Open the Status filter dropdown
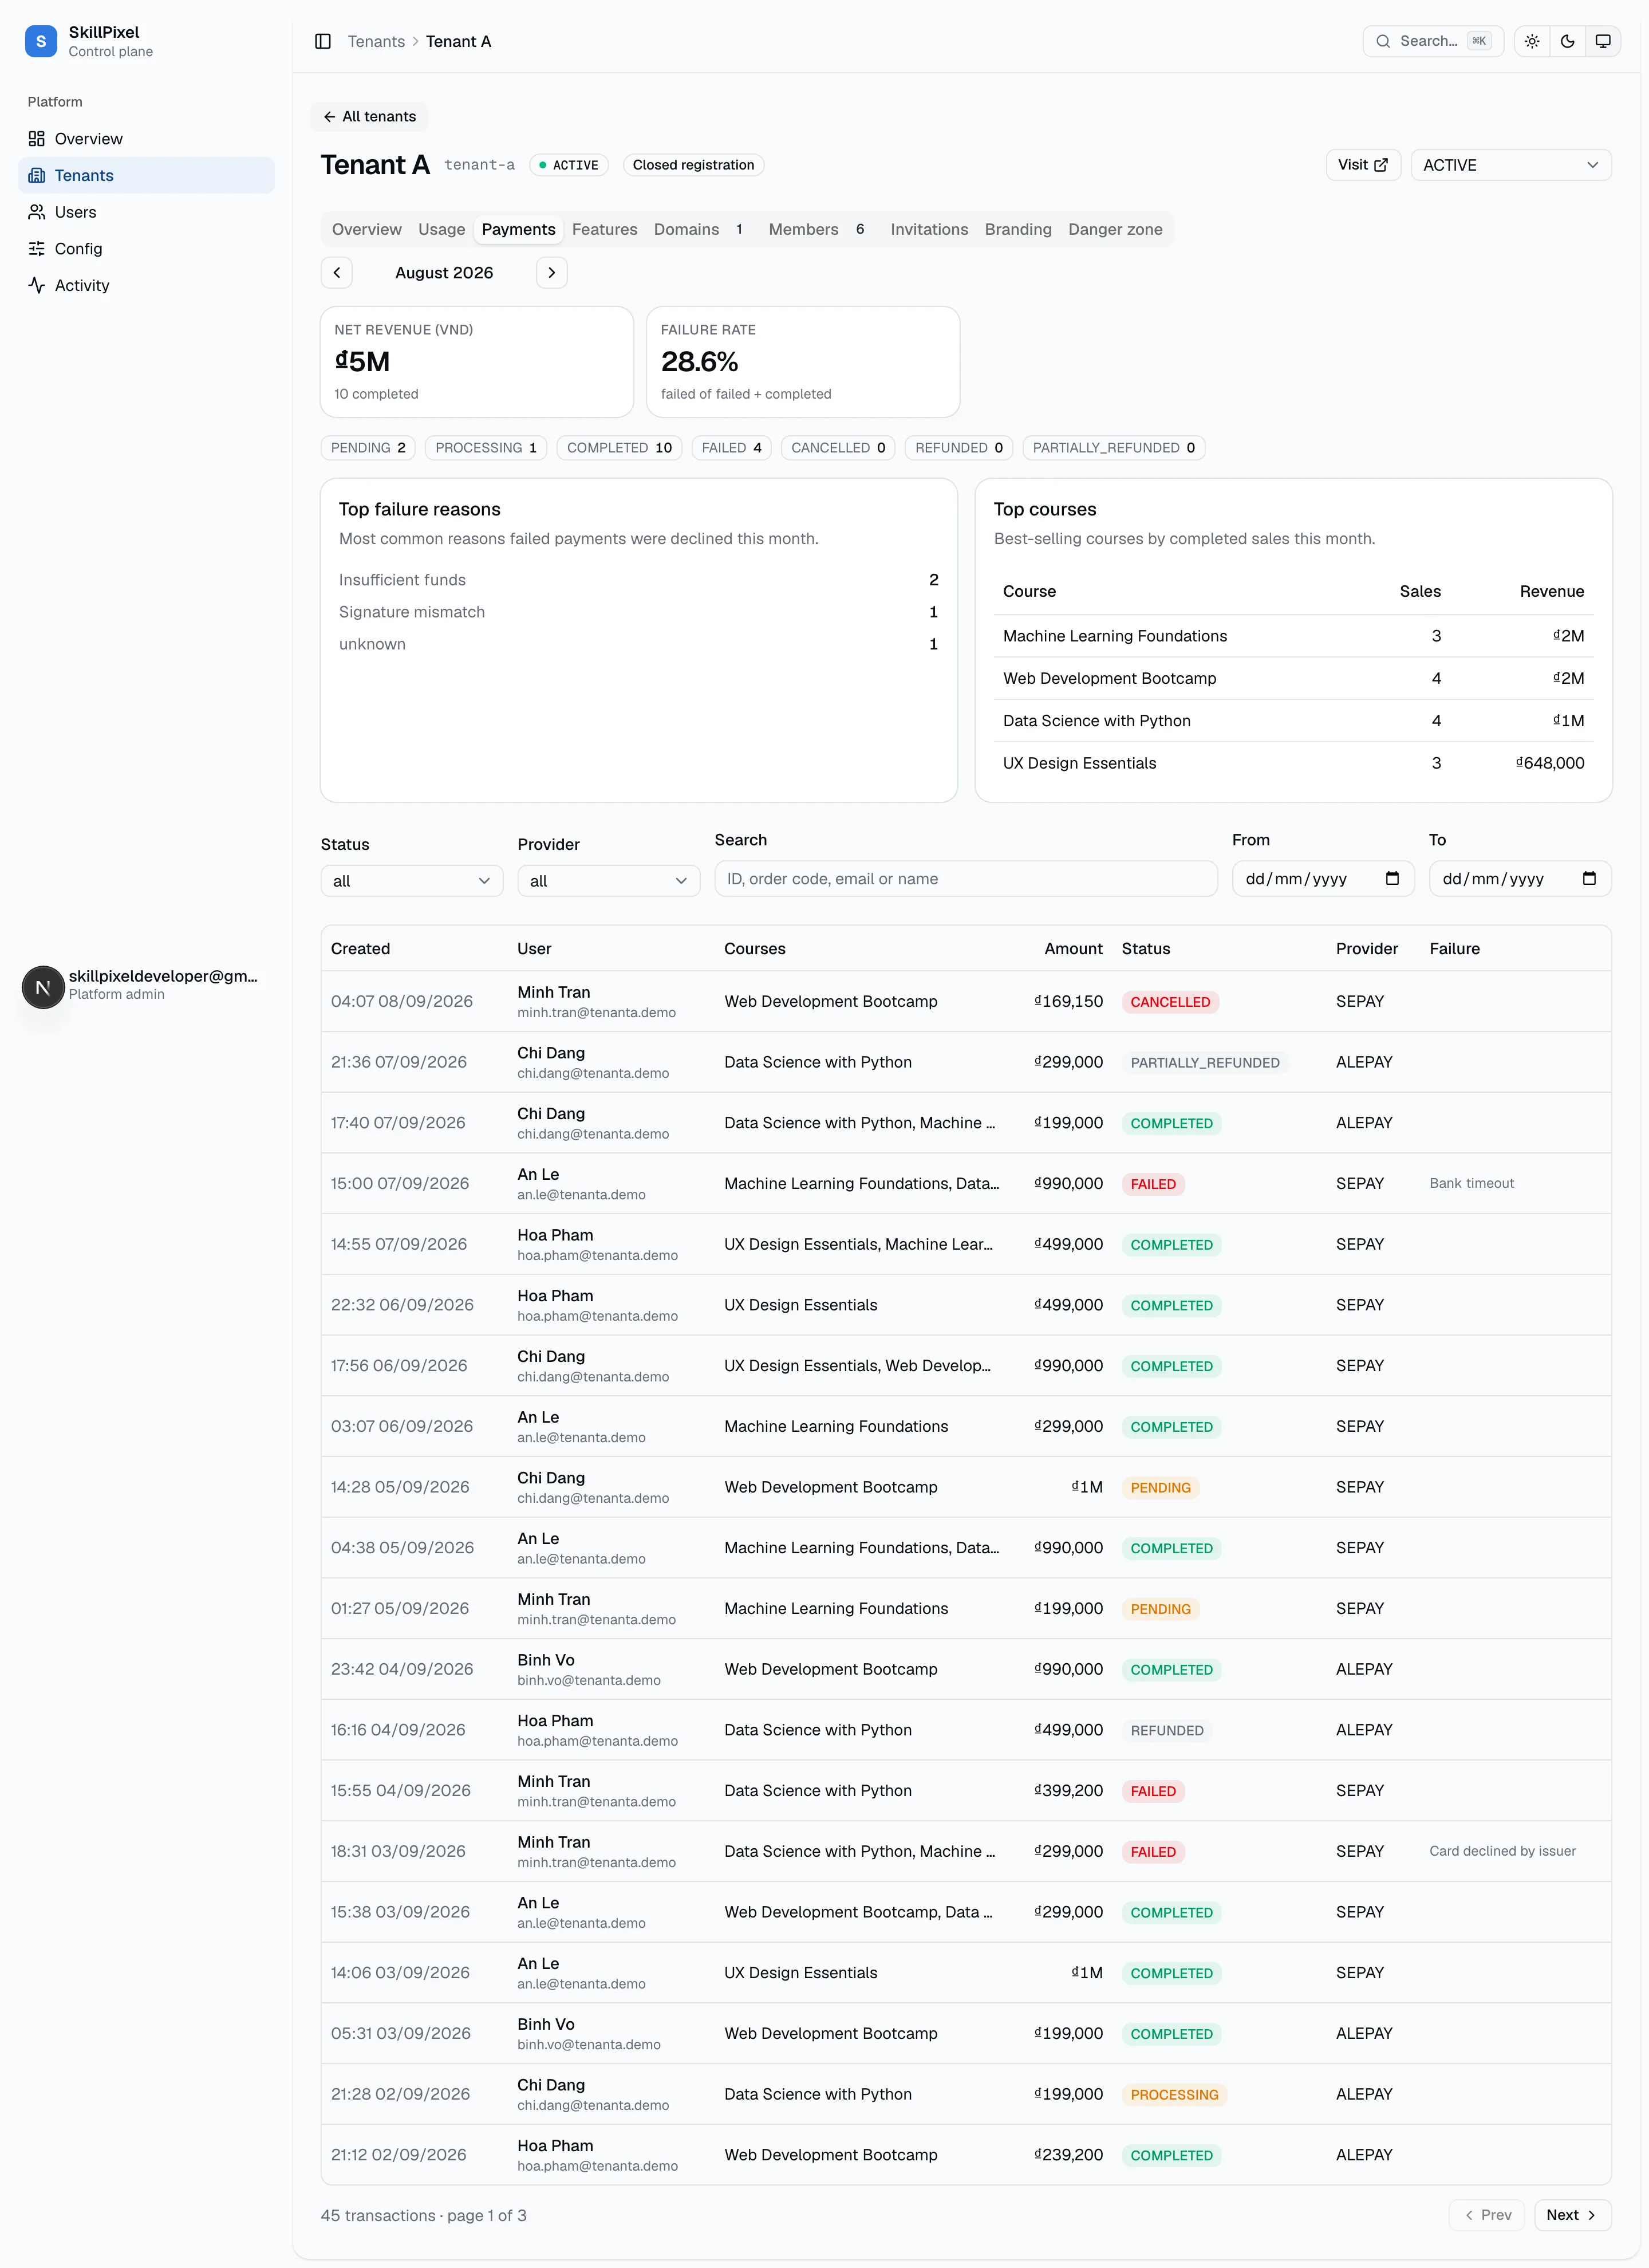This screenshot has height=2268, width=1649. 411,881
